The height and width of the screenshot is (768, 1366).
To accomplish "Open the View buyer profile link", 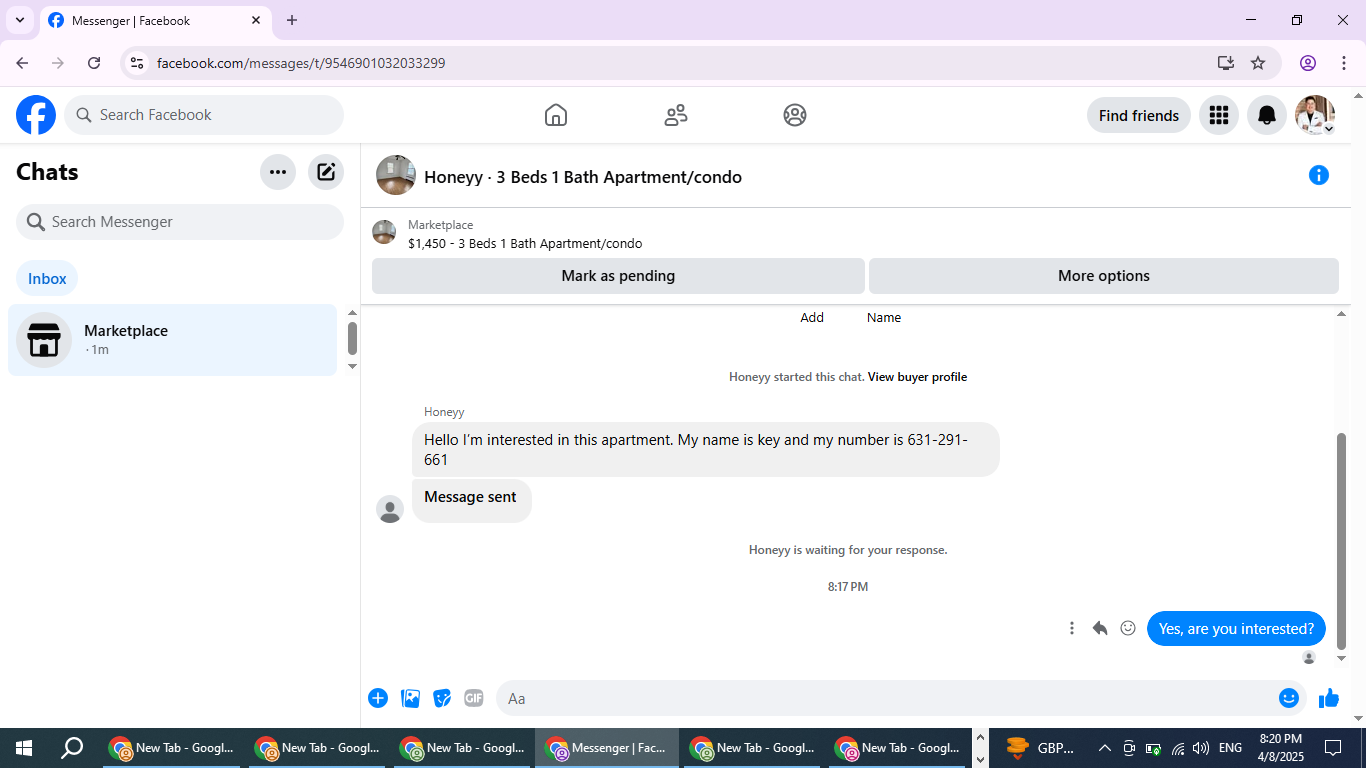I will pyautogui.click(x=917, y=377).
